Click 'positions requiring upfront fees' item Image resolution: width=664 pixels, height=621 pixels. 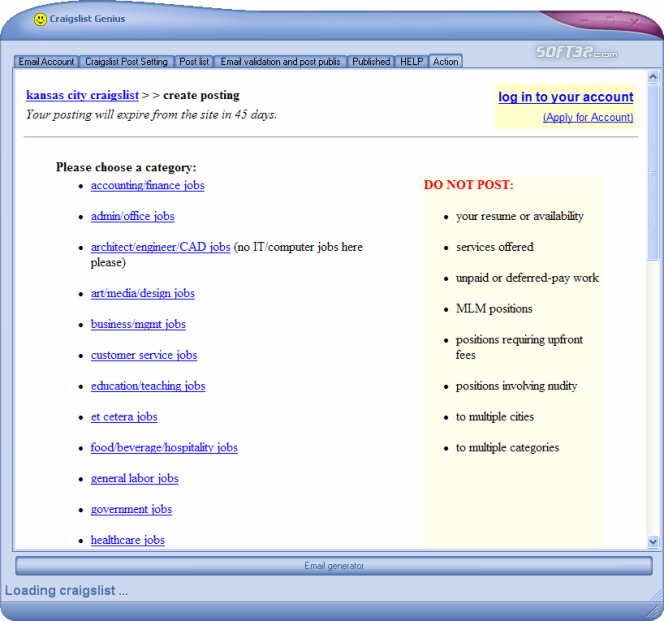(x=519, y=347)
